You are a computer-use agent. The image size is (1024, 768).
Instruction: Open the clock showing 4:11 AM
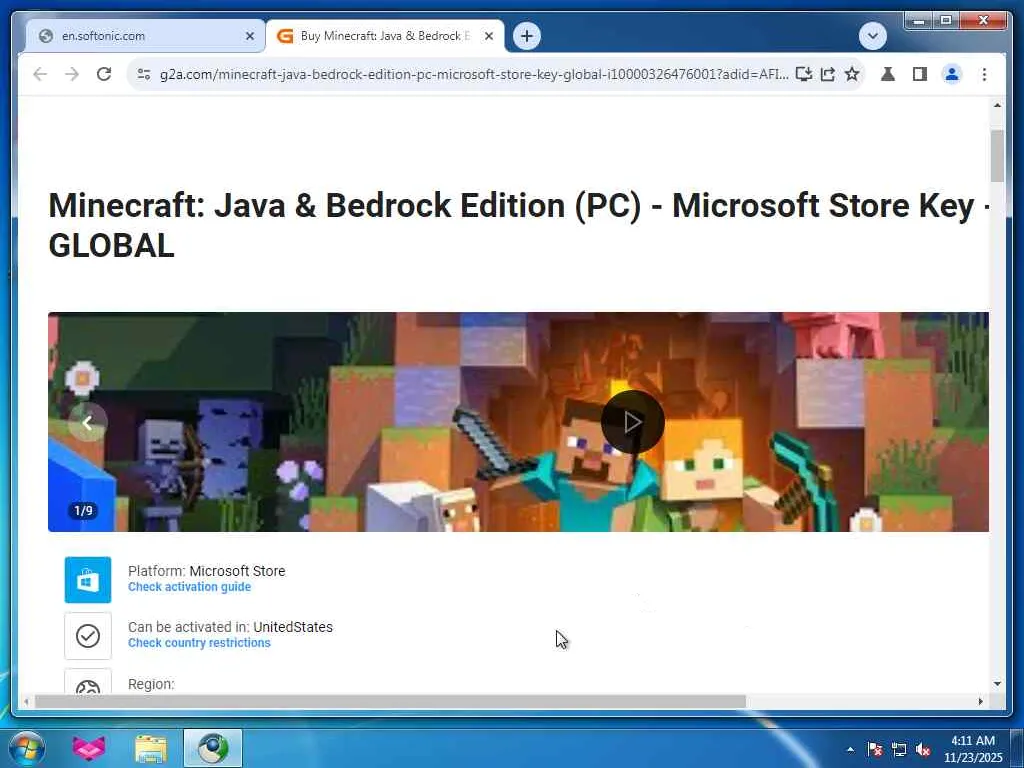(x=972, y=748)
